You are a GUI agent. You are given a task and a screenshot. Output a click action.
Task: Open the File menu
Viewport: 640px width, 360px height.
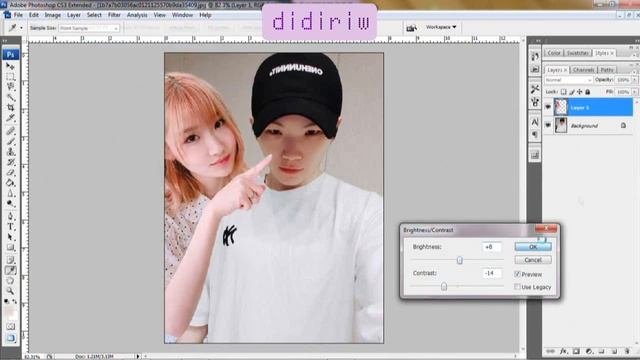18,15
